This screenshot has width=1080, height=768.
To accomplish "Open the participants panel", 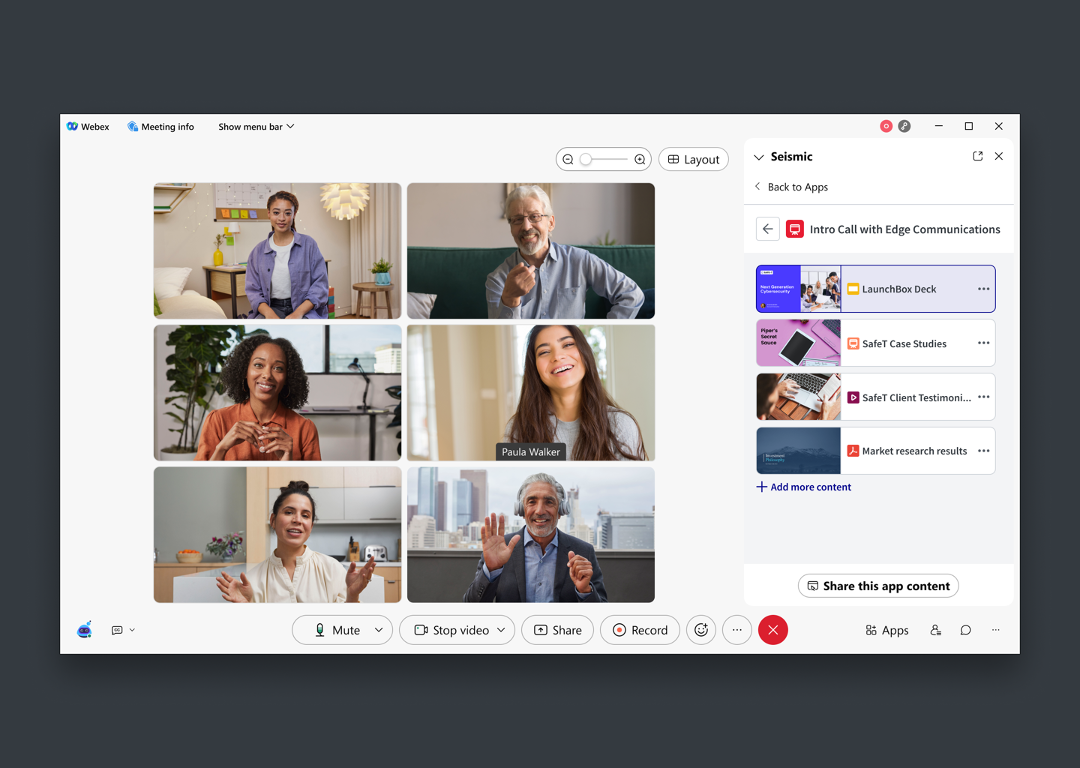I will (x=935, y=630).
